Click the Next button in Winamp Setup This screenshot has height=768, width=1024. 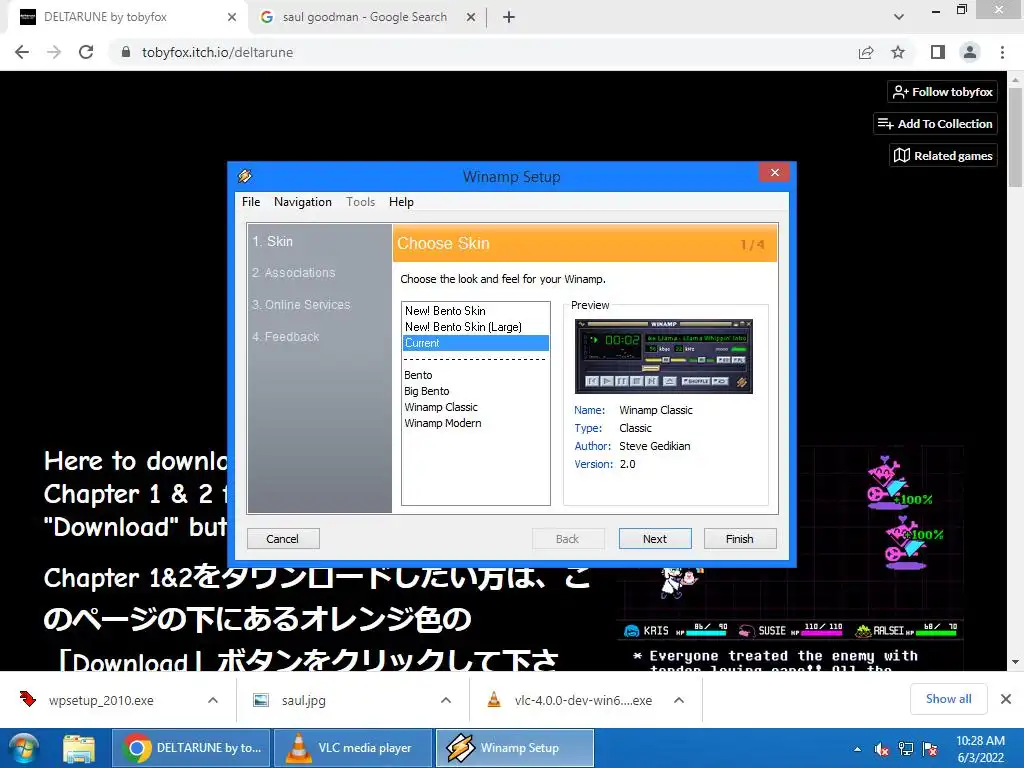(x=655, y=539)
